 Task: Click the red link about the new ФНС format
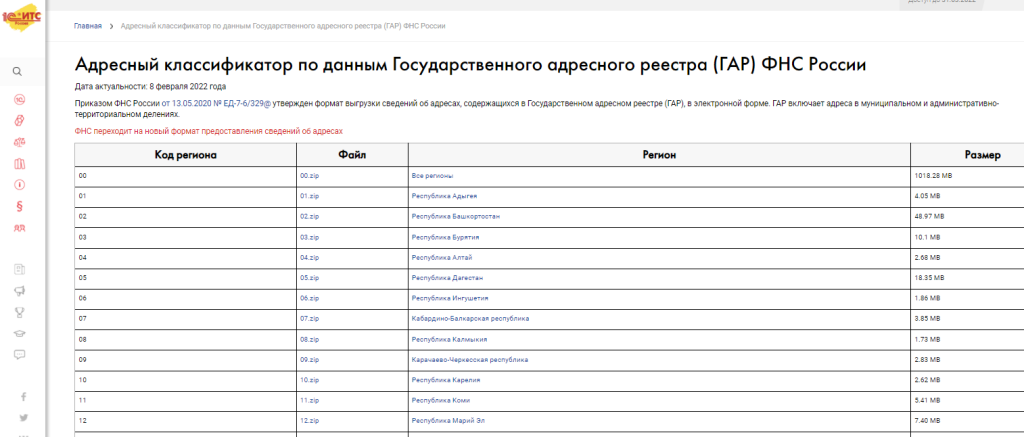pos(208,131)
